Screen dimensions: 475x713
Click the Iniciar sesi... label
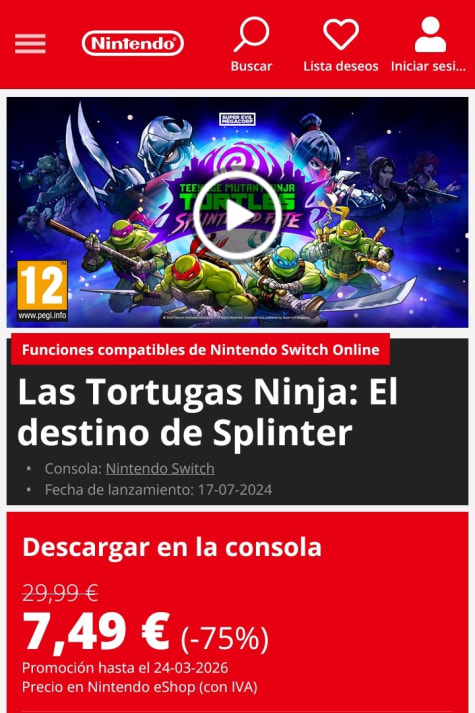429,66
